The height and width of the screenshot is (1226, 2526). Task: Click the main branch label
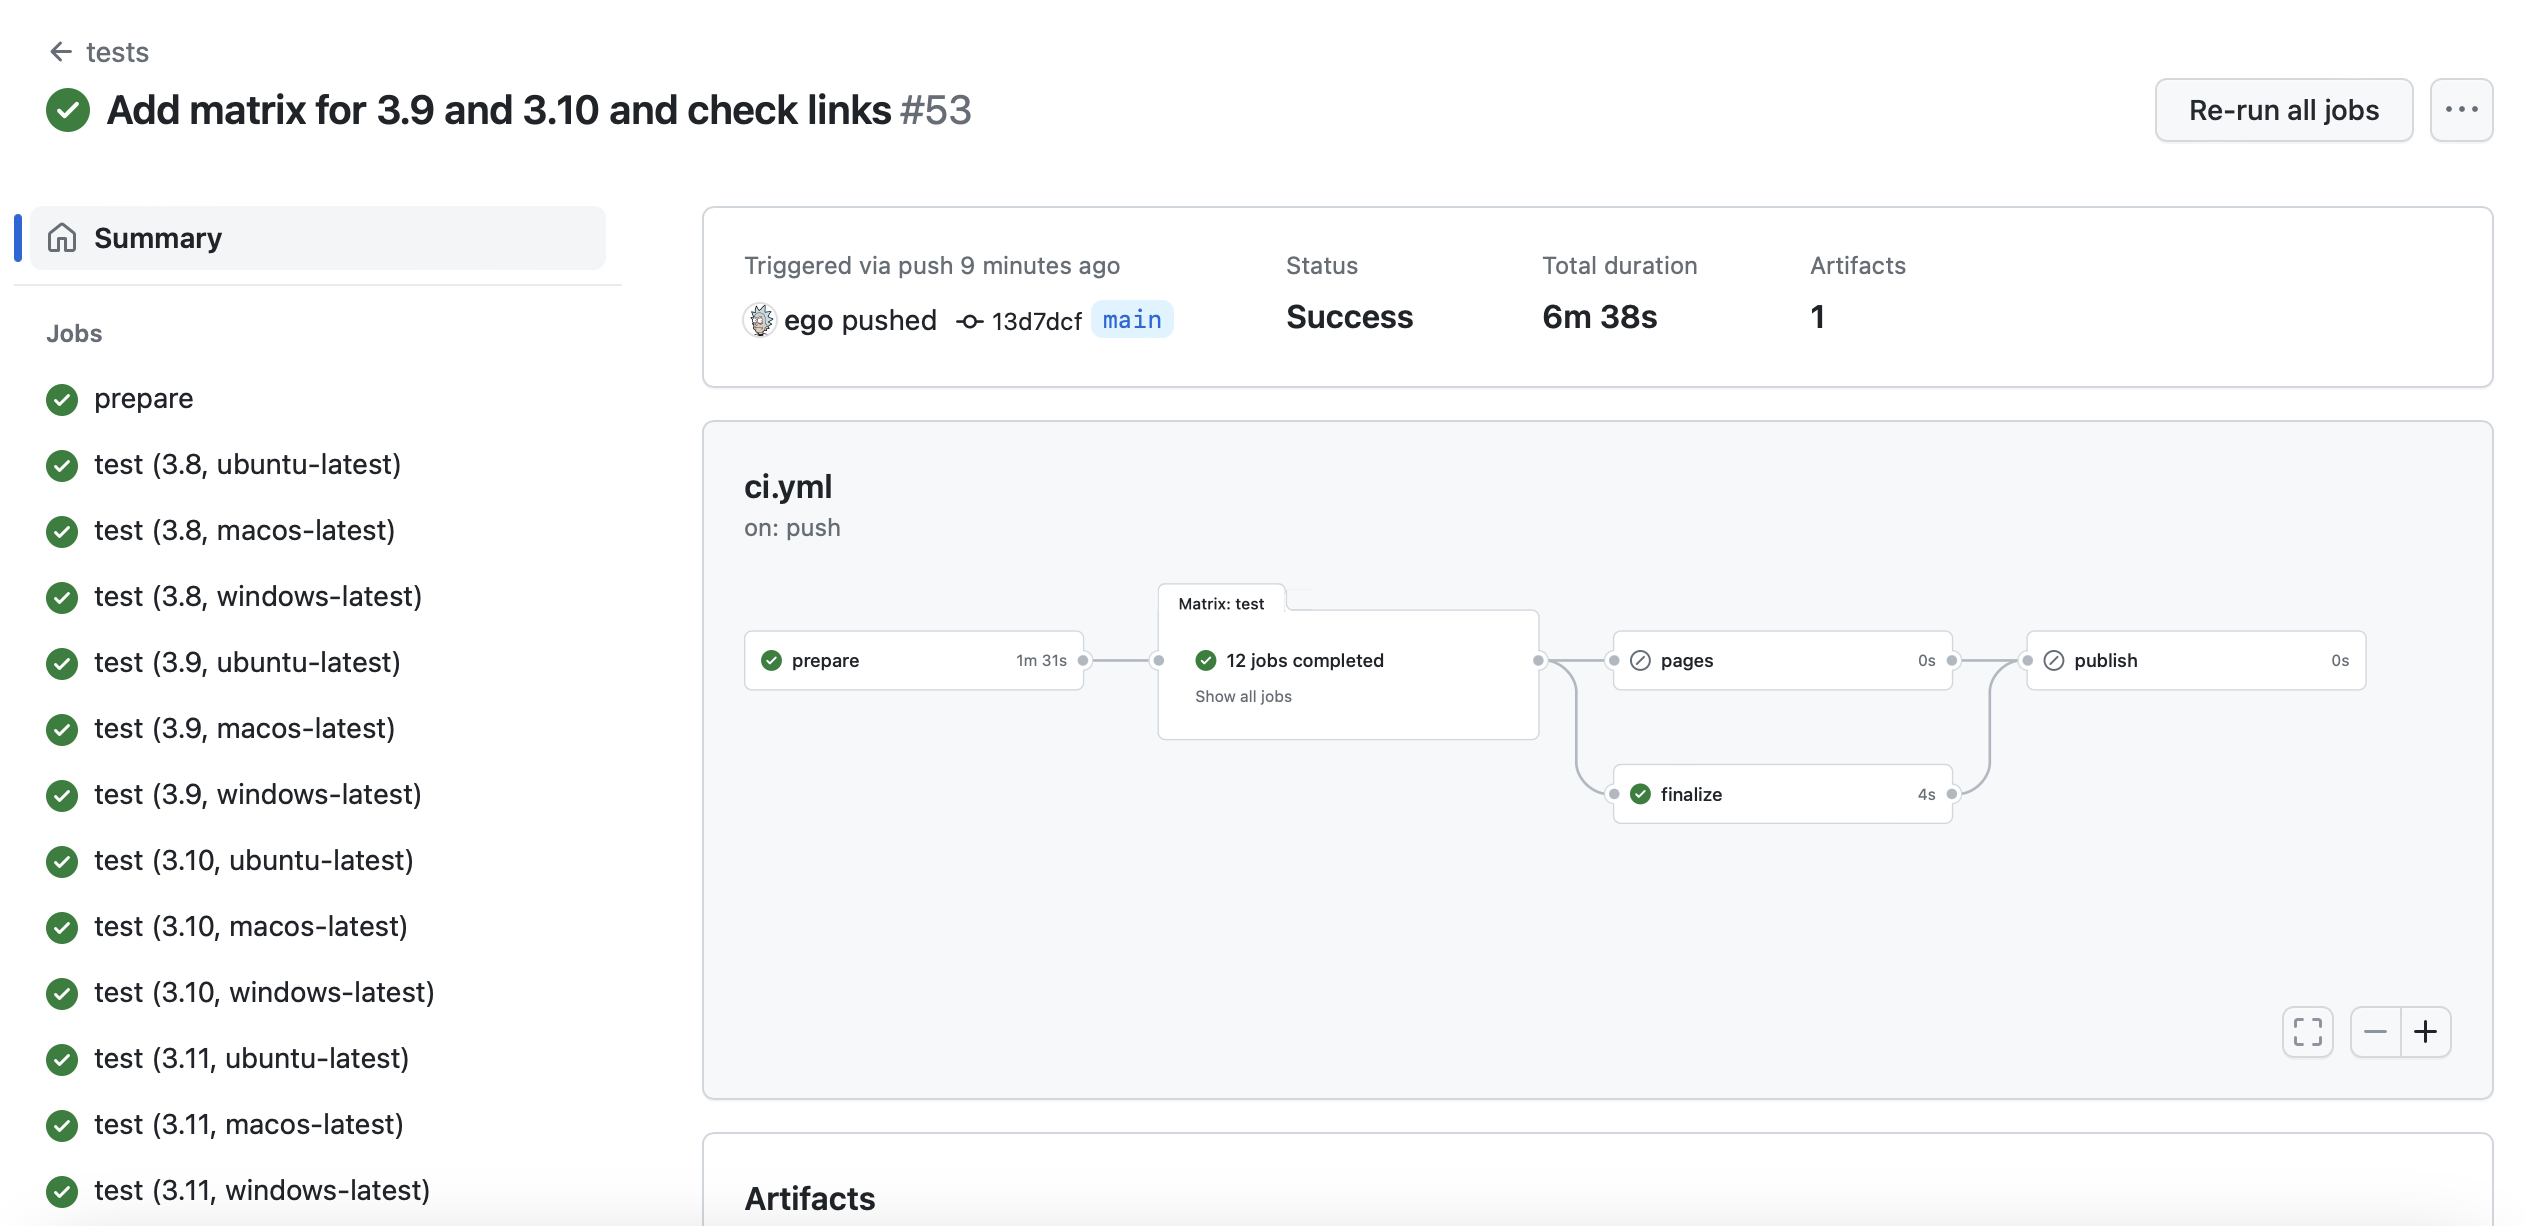[x=1131, y=320]
